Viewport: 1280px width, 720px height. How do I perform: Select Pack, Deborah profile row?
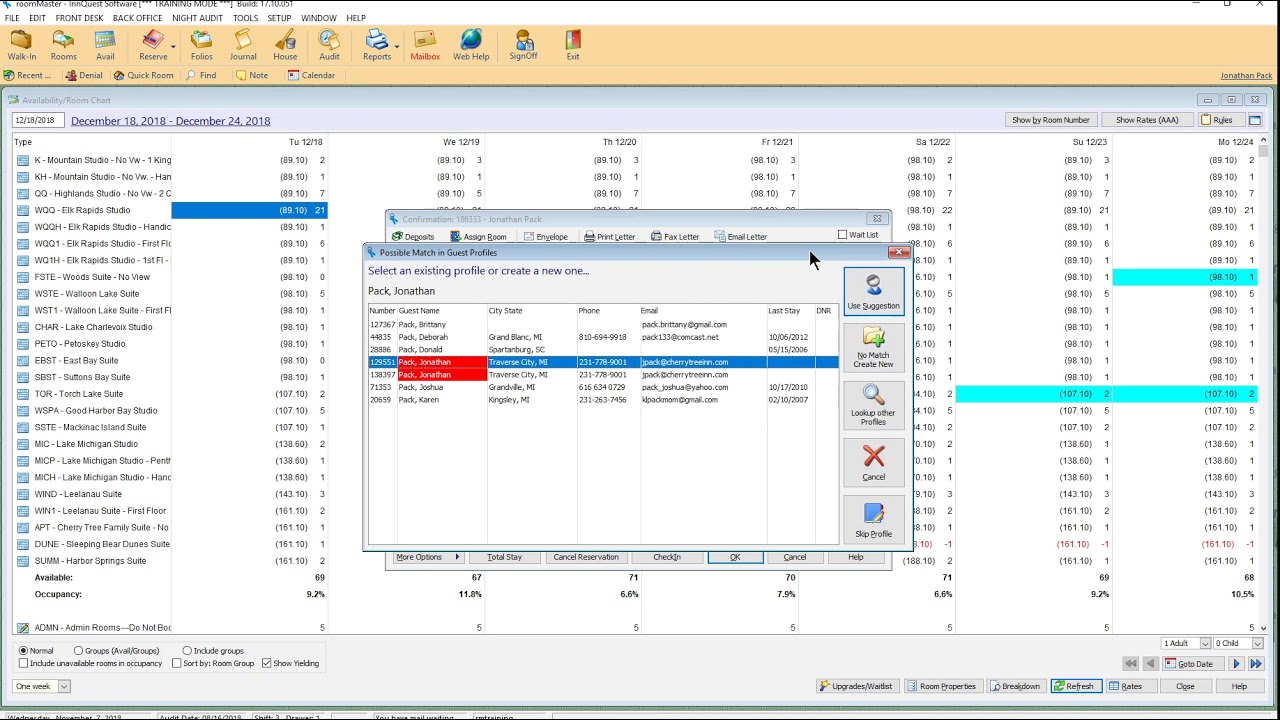[x=603, y=337]
